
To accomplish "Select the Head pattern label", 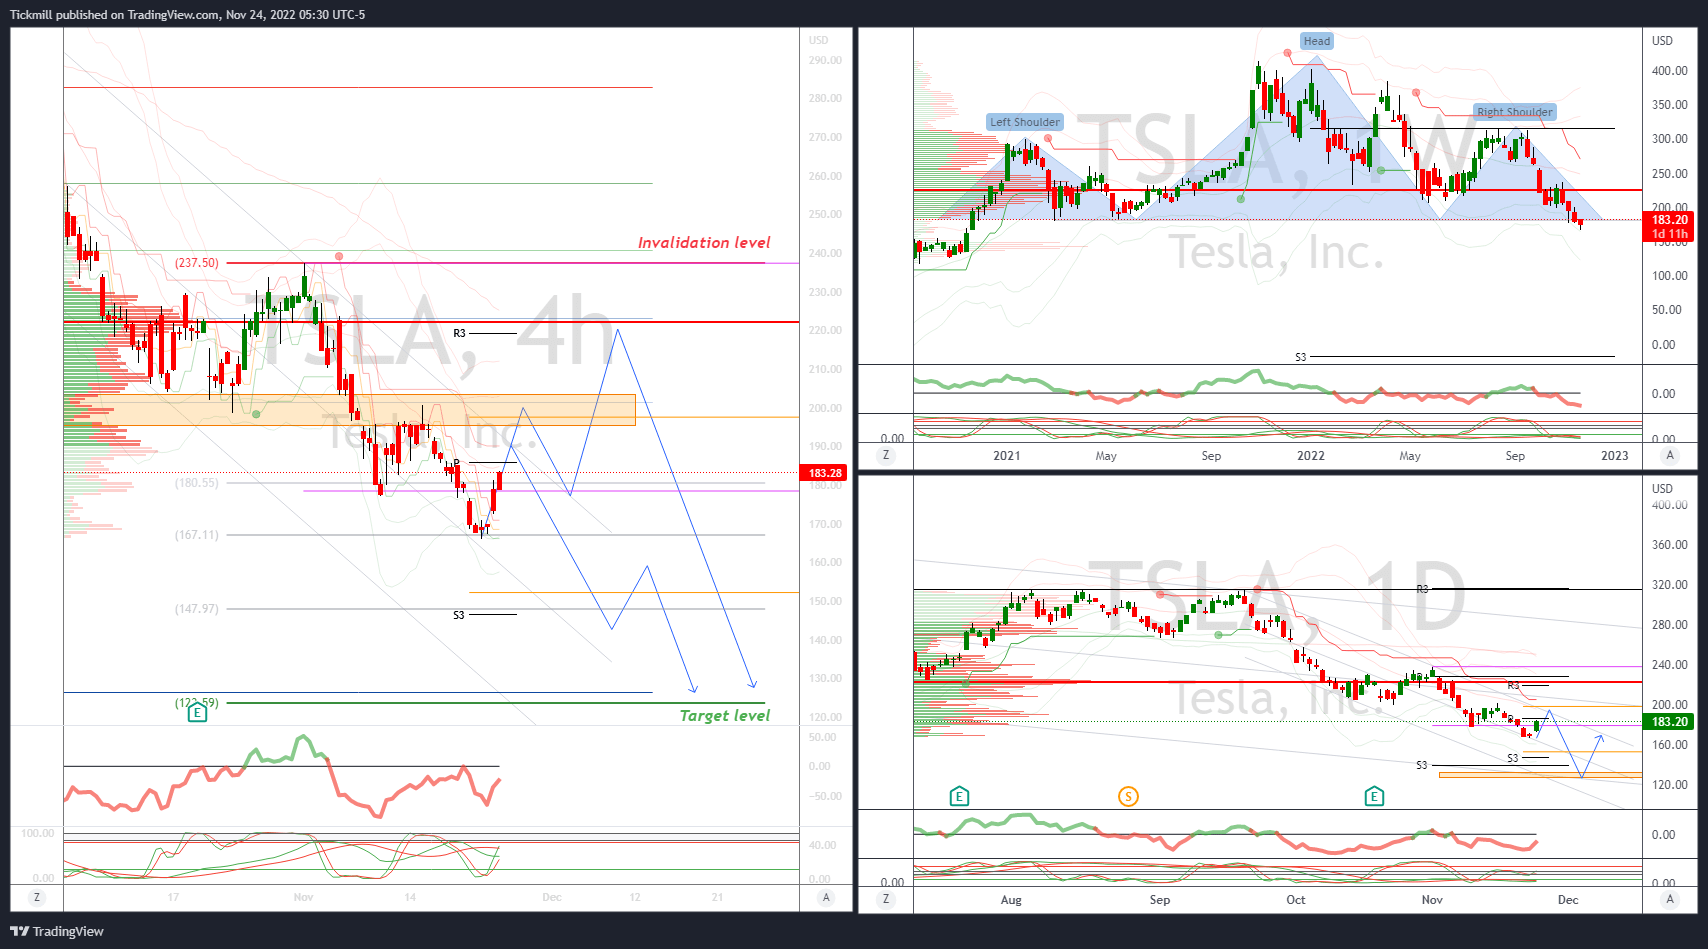I will [1317, 41].
